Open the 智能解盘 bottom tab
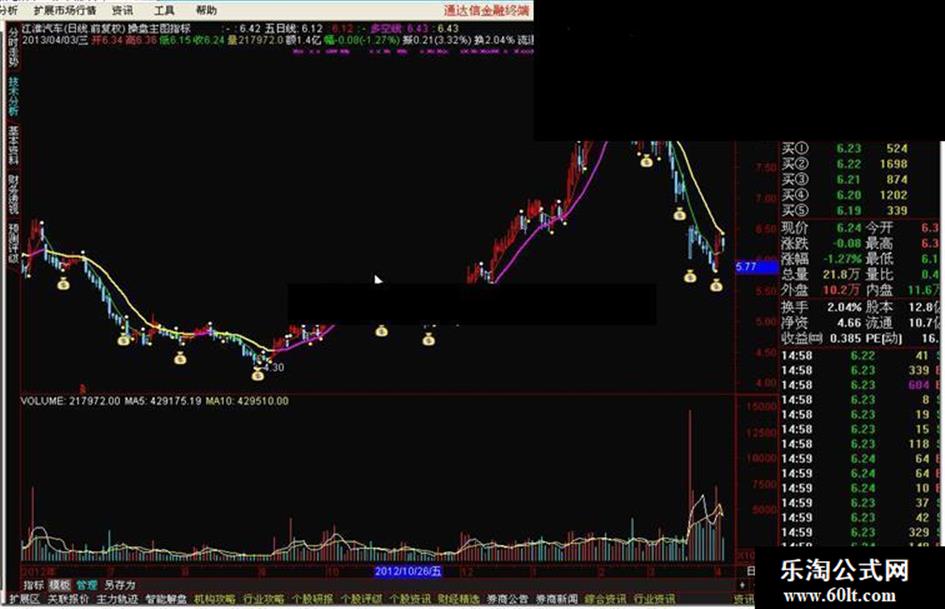Viewport: 945px width, 609px height. (166, 599)
